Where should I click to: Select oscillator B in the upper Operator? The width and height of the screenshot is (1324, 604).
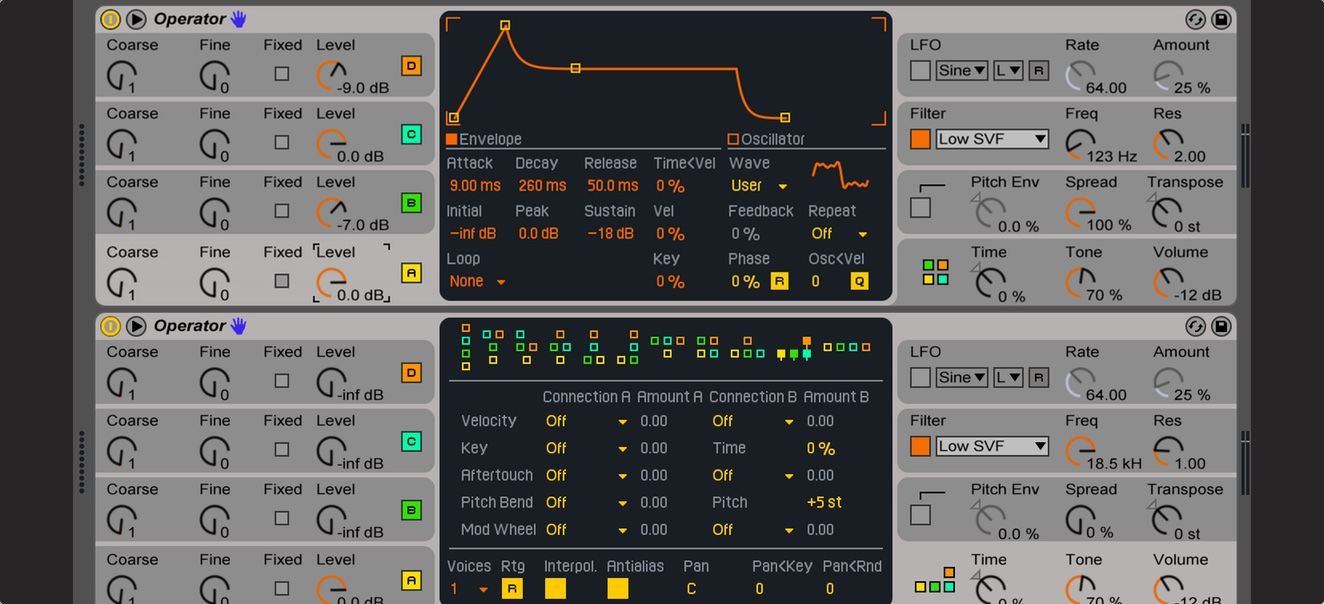411,203
